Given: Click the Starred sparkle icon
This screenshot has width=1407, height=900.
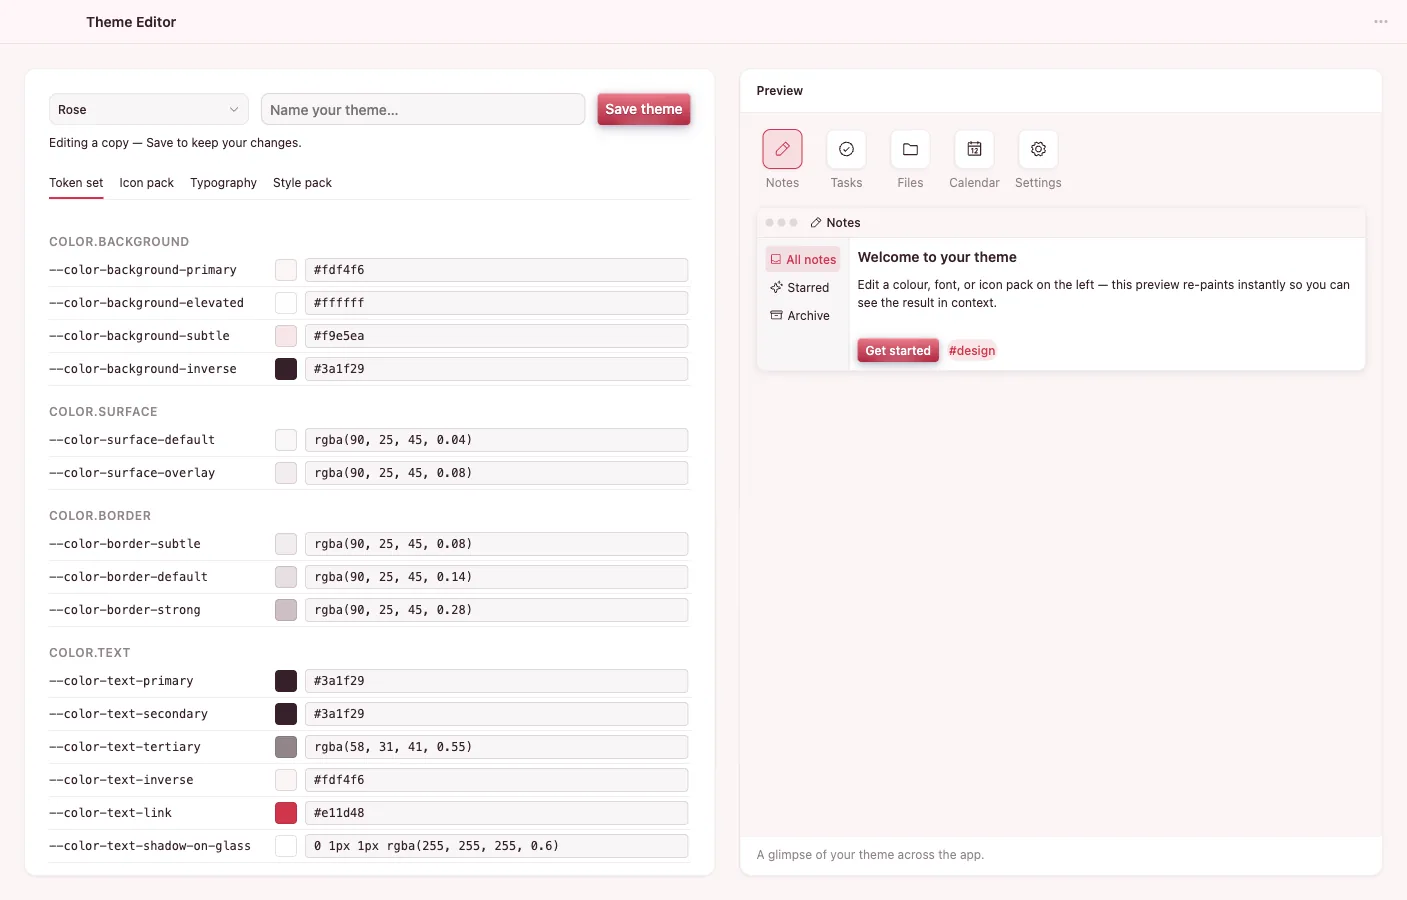Looking at the screenshot, I should click(776, 287).
